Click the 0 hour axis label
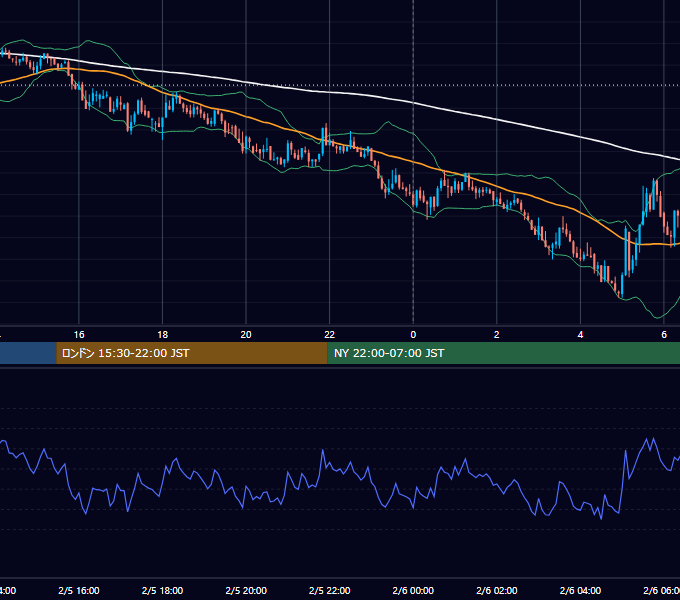 (413, 335)
